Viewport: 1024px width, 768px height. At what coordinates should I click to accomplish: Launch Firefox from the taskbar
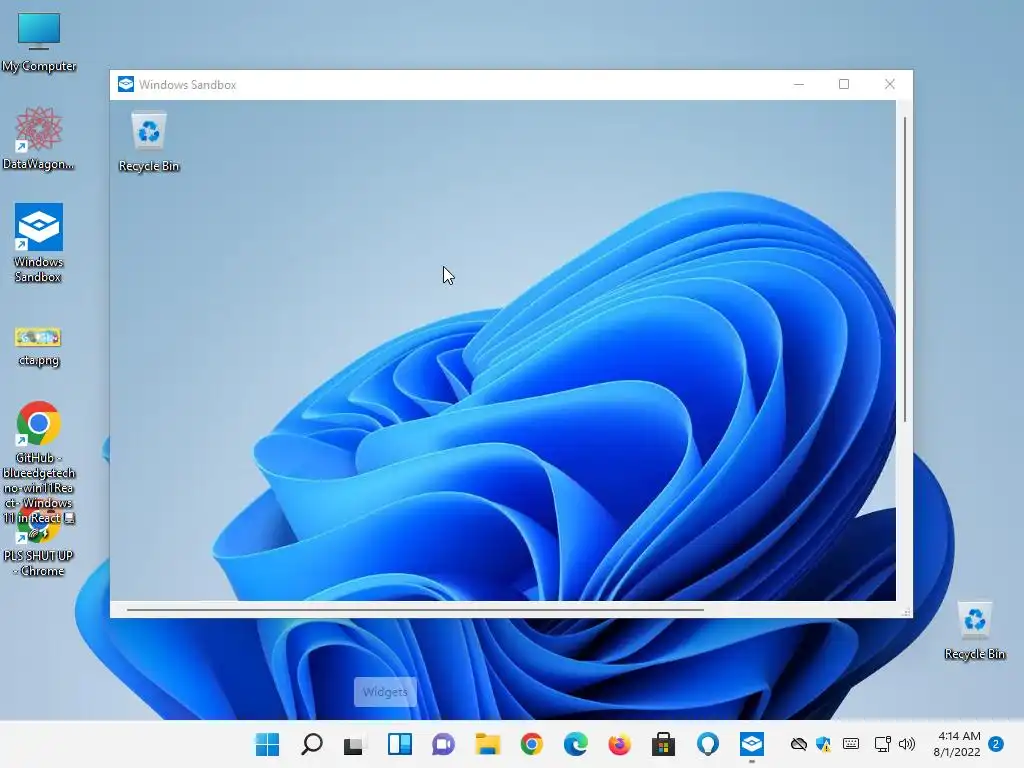tap(619, 744)
